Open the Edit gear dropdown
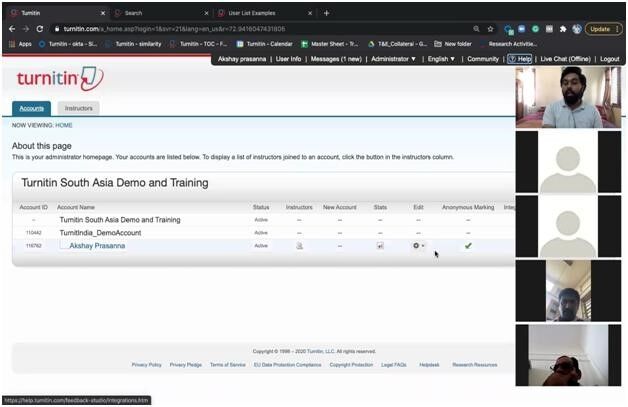Viewport: 628px width, 407px height. coord(419,245)
